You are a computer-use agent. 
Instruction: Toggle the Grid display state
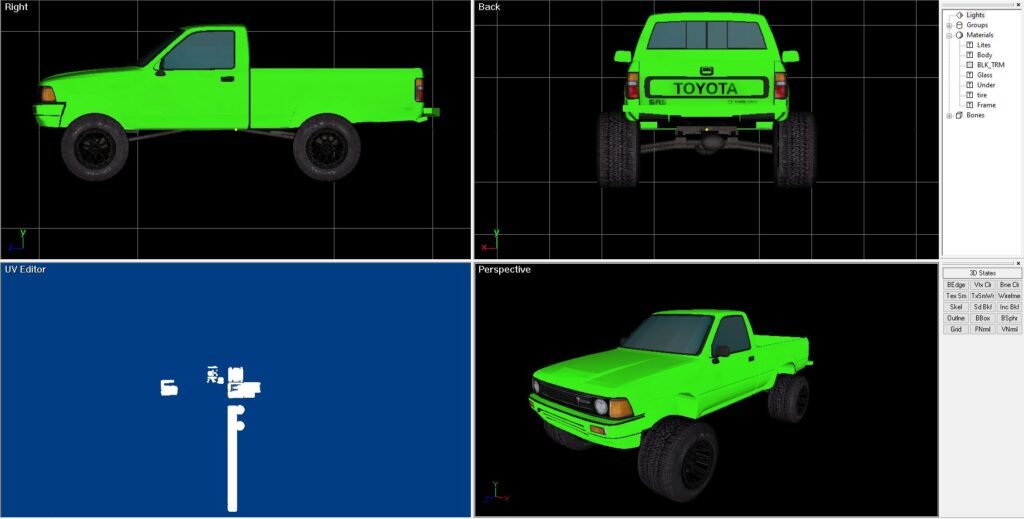pos(956,329)
